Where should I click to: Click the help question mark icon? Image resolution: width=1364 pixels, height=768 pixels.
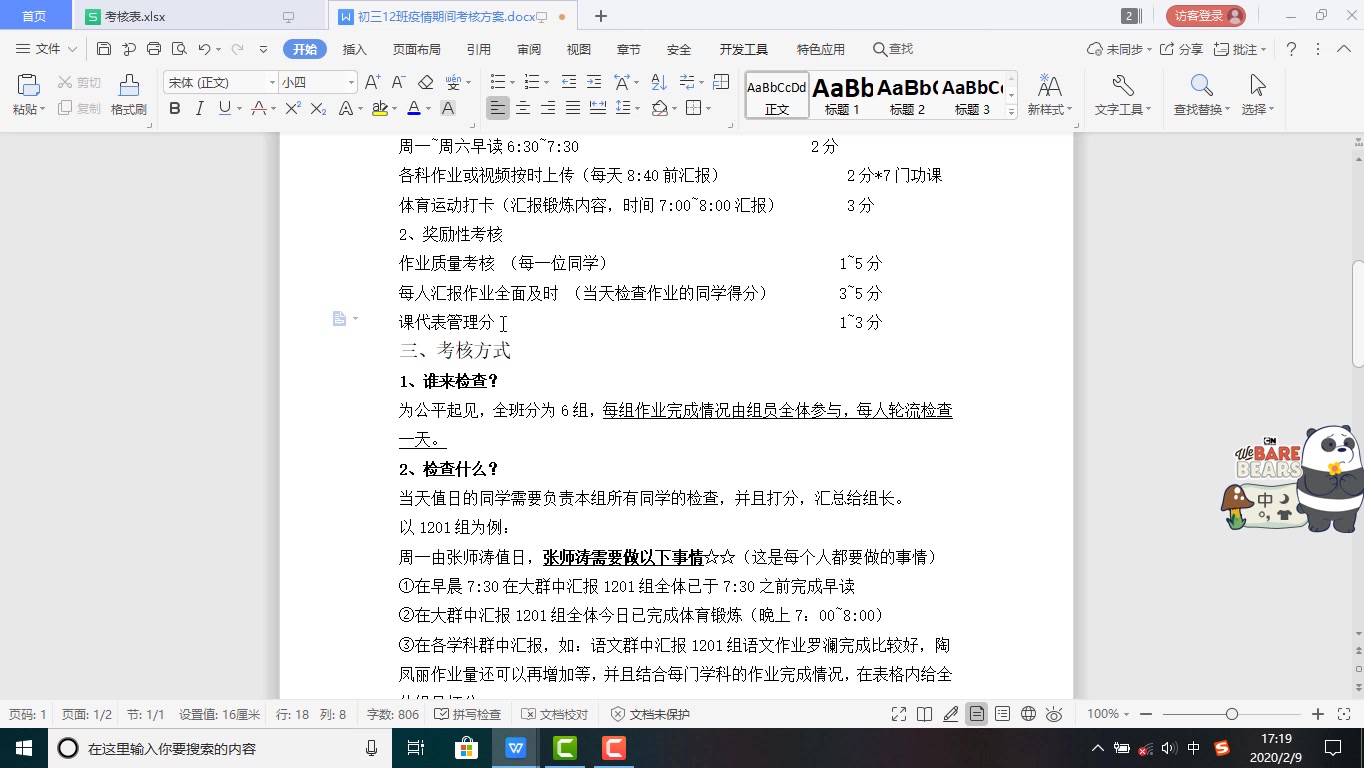pos(1291,49)
